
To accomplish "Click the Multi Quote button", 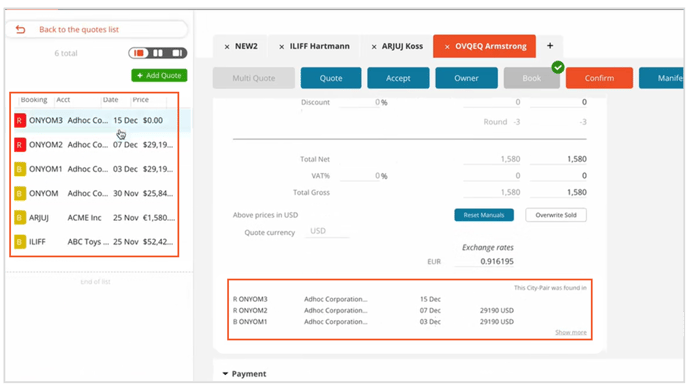I will point(254,78).
